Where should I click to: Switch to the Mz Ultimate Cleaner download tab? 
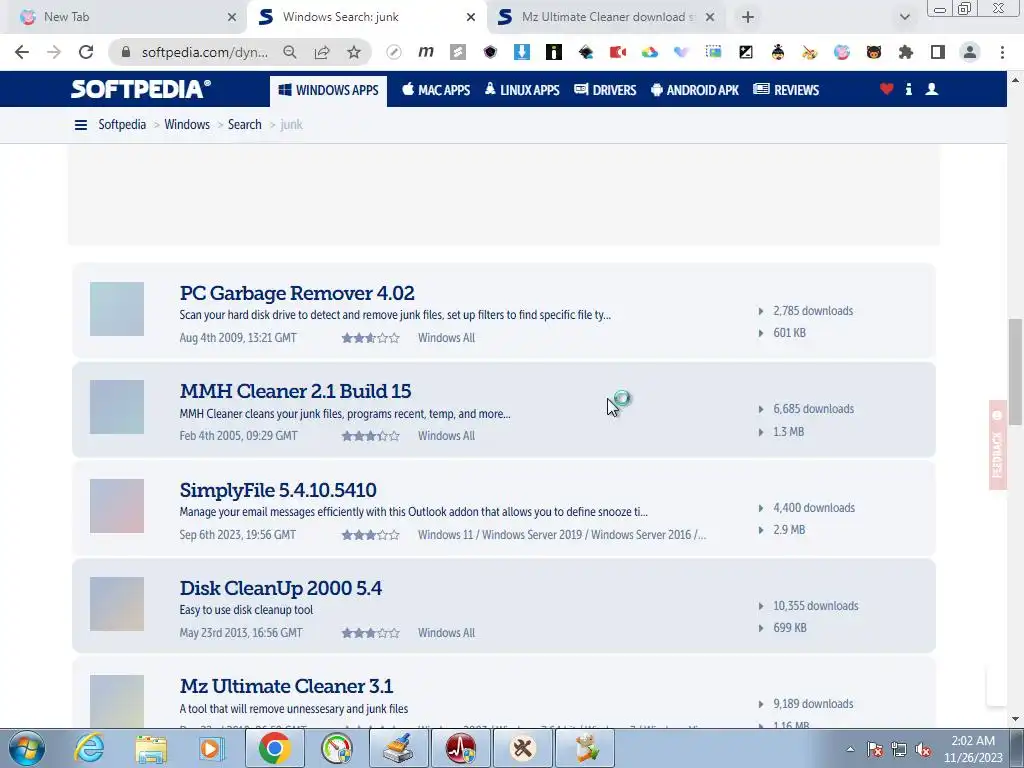tap(604, 17)
